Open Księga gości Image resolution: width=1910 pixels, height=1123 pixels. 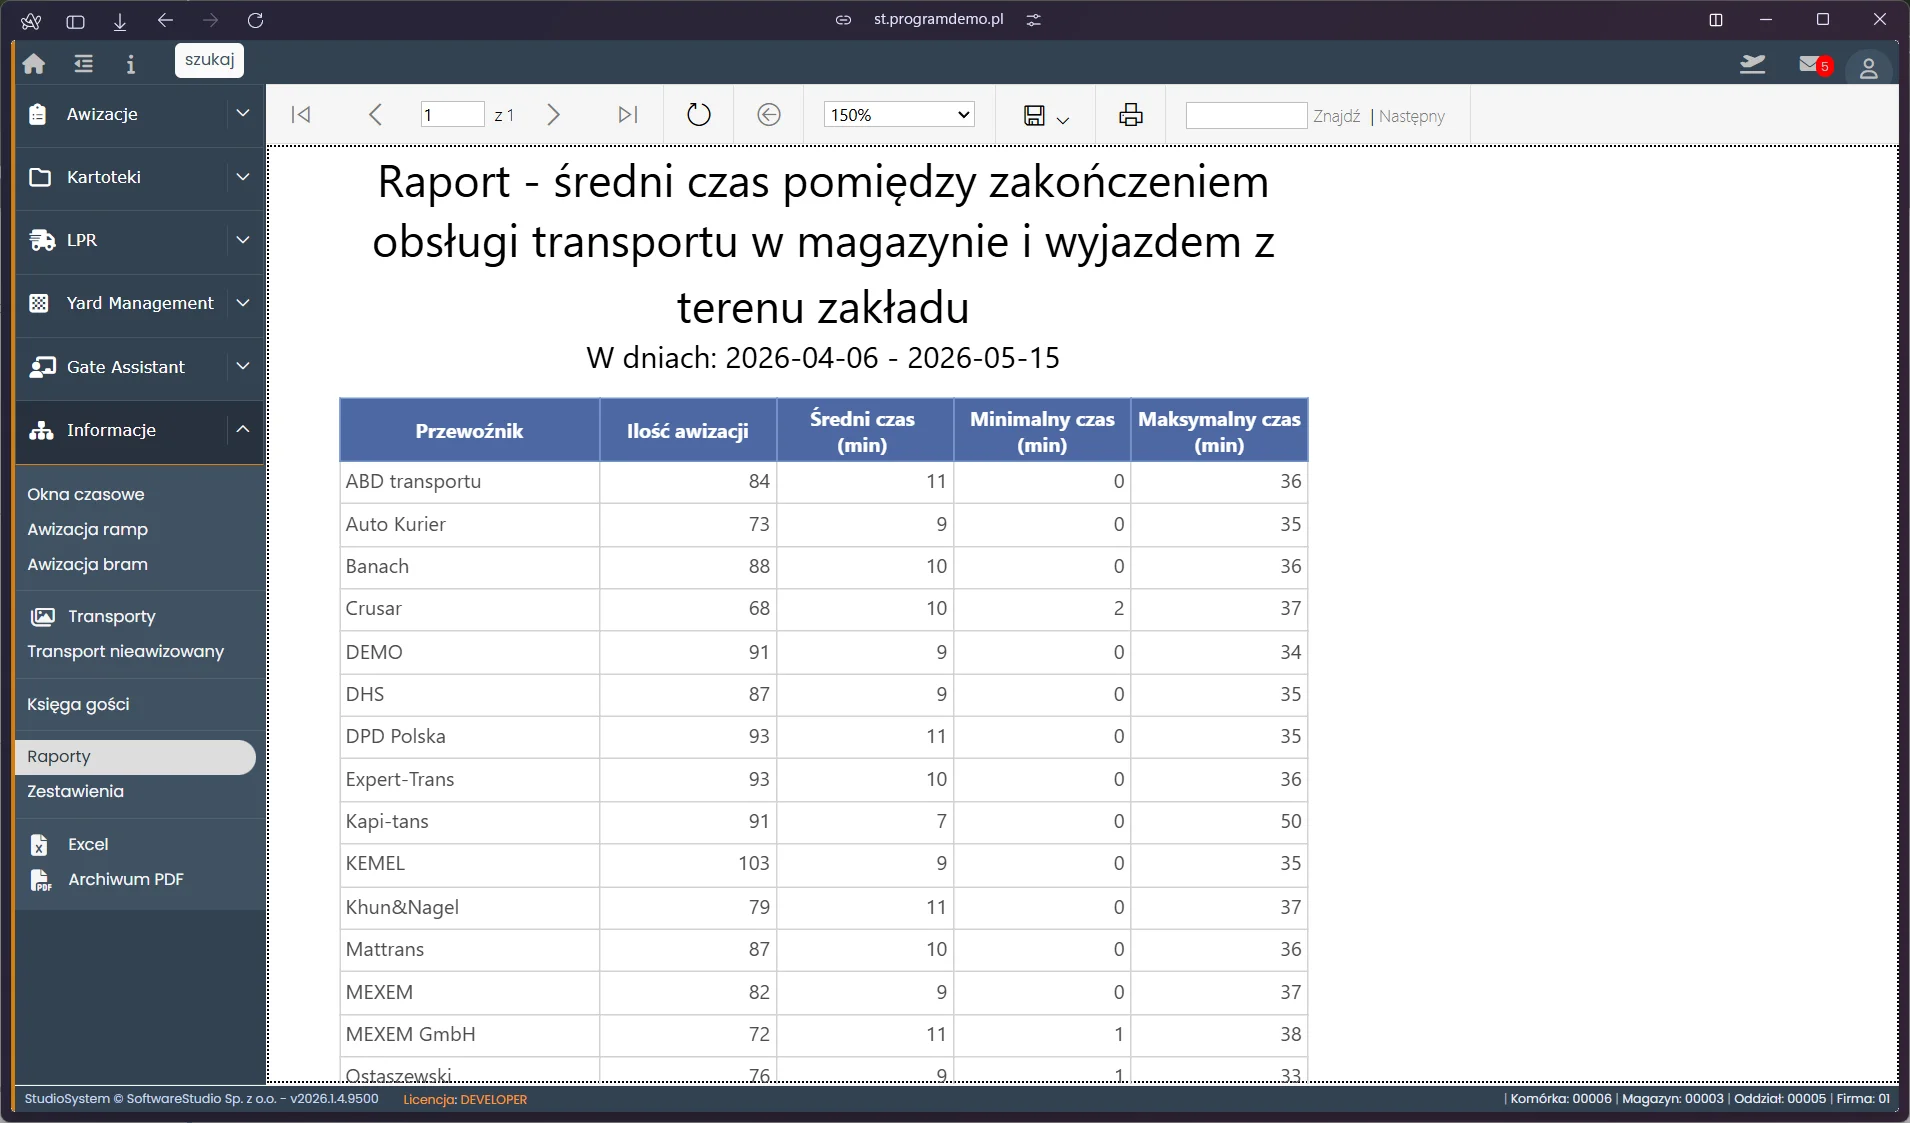[79, 704]
